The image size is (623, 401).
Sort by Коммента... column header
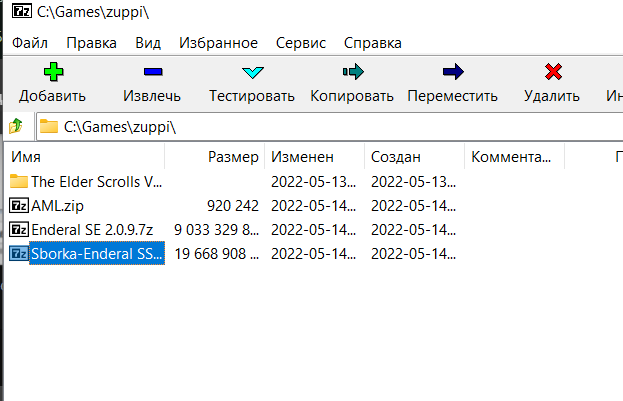[515, 157]
